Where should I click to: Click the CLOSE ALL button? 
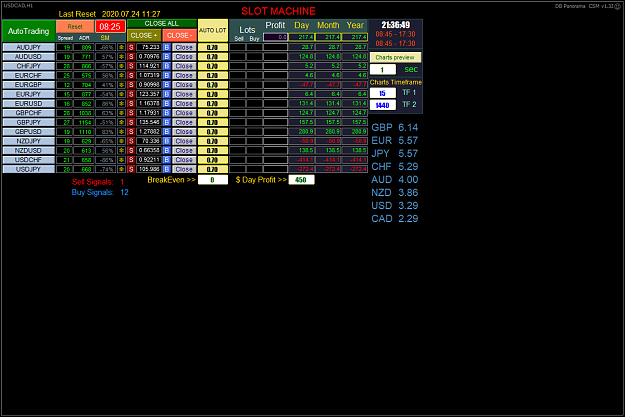(x=162, y=24)
